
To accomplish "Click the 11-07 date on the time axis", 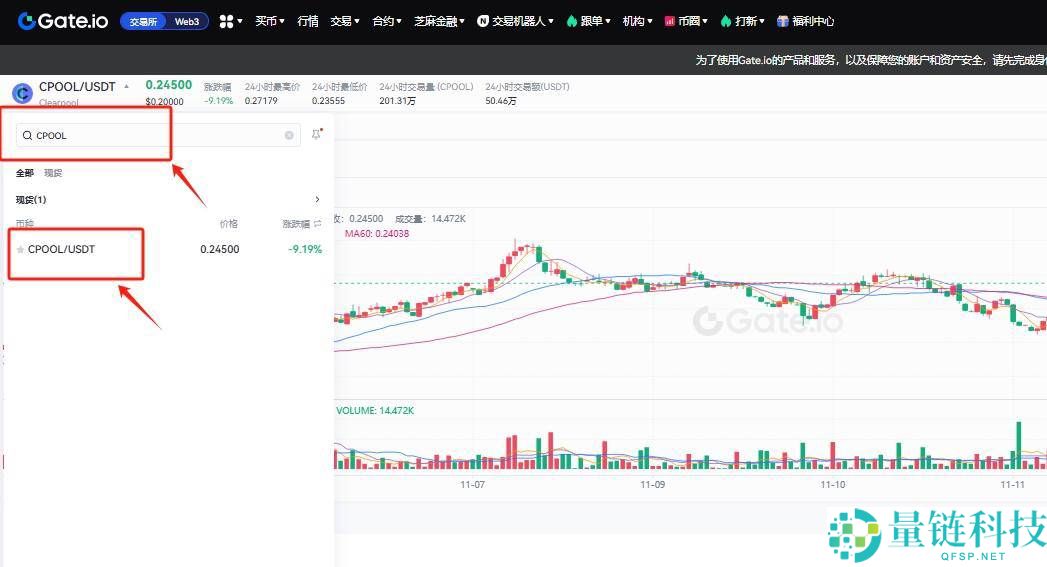I will coord(472,485).
